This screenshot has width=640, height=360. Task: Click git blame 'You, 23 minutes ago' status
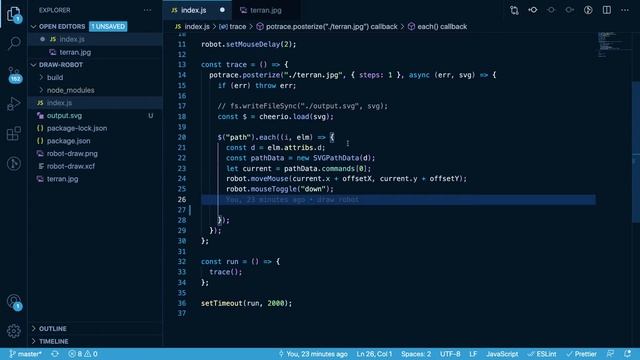tap(313, 354)
